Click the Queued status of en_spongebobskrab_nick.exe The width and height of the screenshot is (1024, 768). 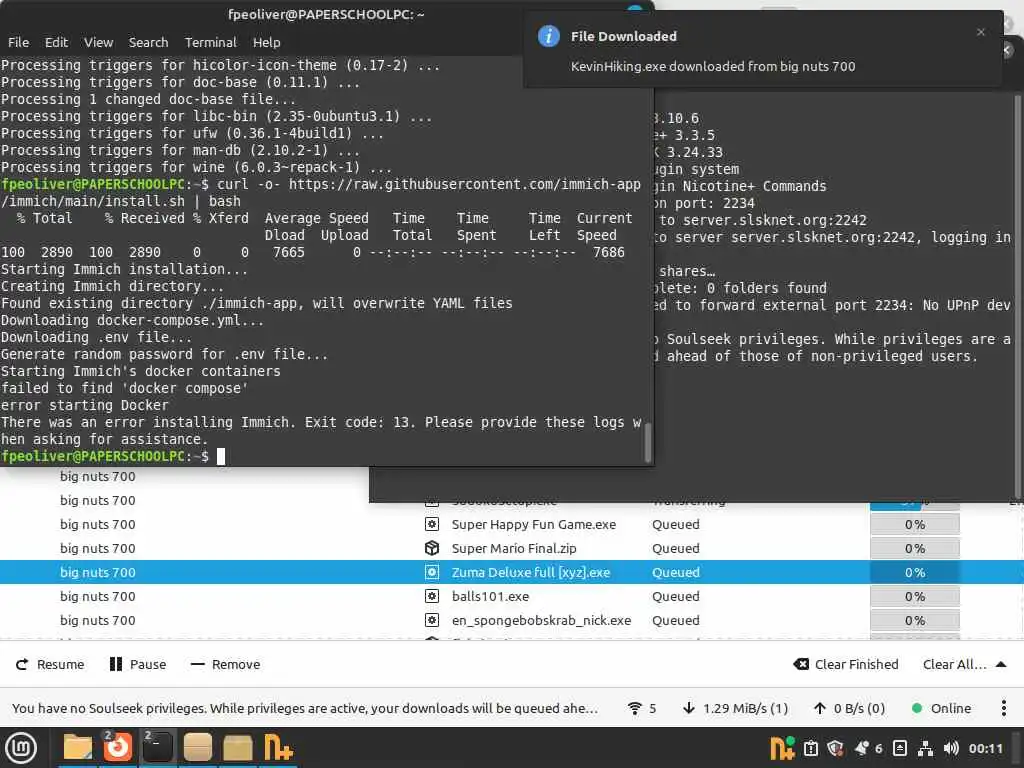[675, 620]
